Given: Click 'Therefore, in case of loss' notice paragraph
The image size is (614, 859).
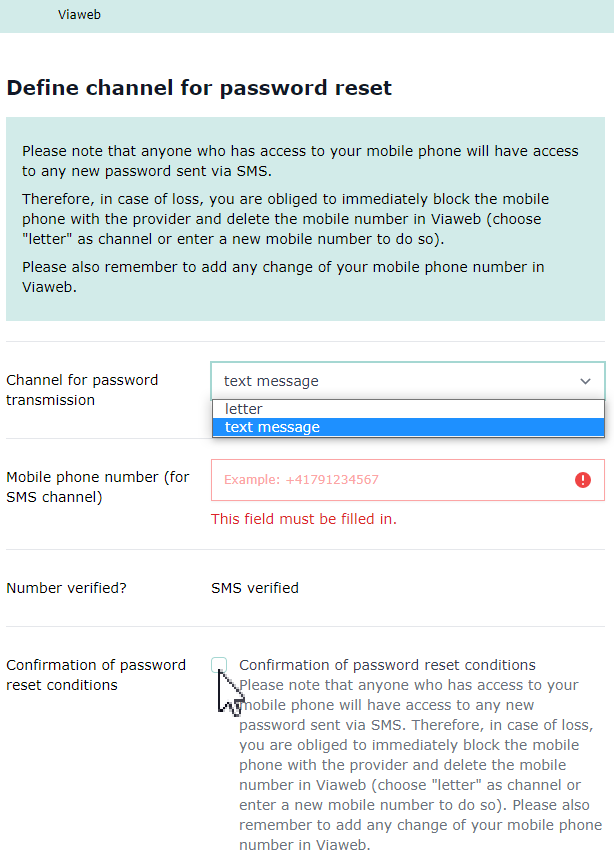Looking at the screenshot, I should pos(285,219).
